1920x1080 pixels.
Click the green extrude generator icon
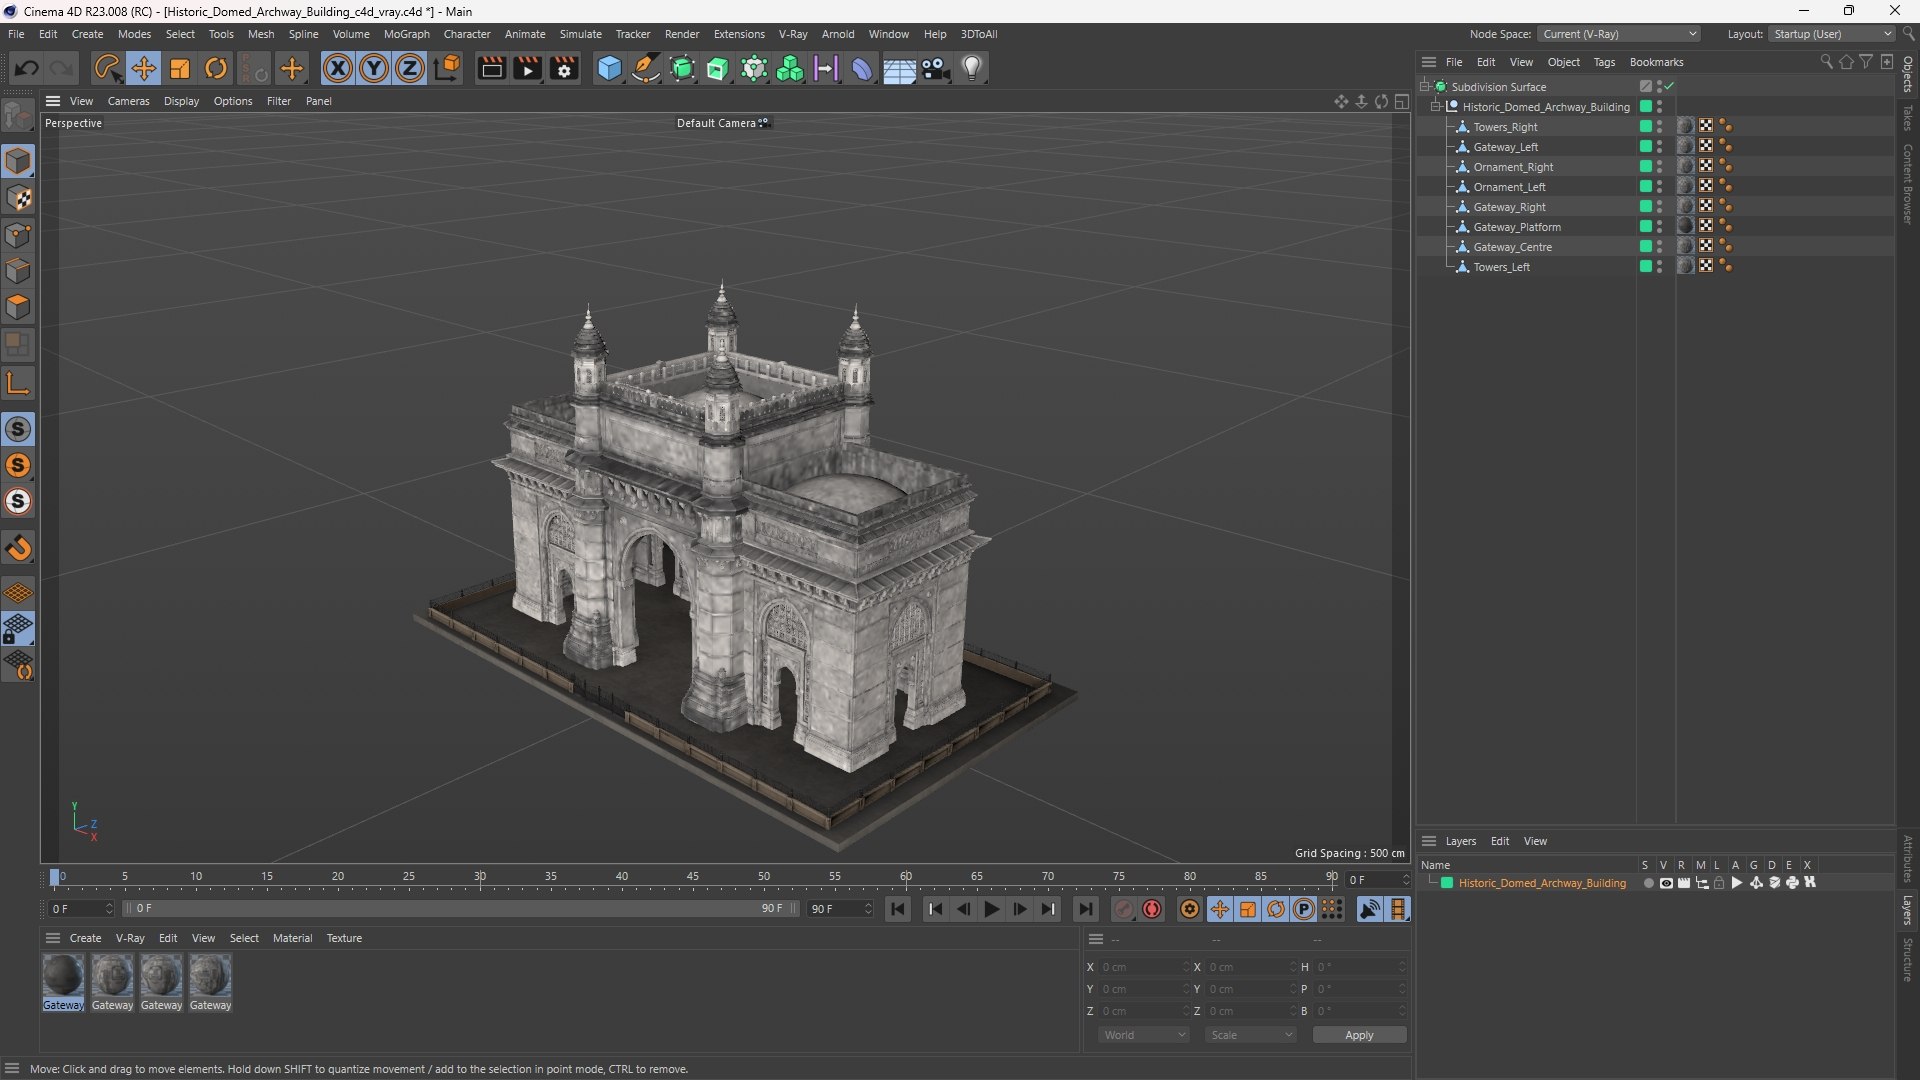point(718,68)
